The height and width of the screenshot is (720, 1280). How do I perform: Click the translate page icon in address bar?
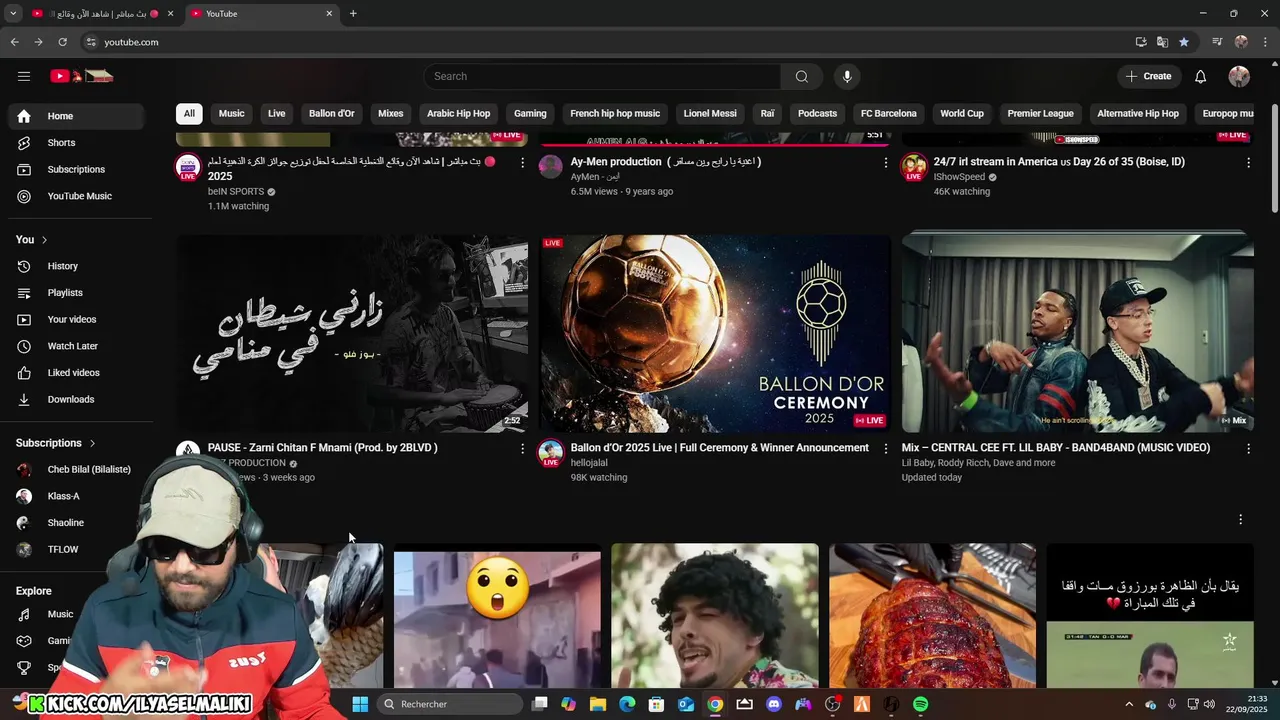(x=1162, y=42)
